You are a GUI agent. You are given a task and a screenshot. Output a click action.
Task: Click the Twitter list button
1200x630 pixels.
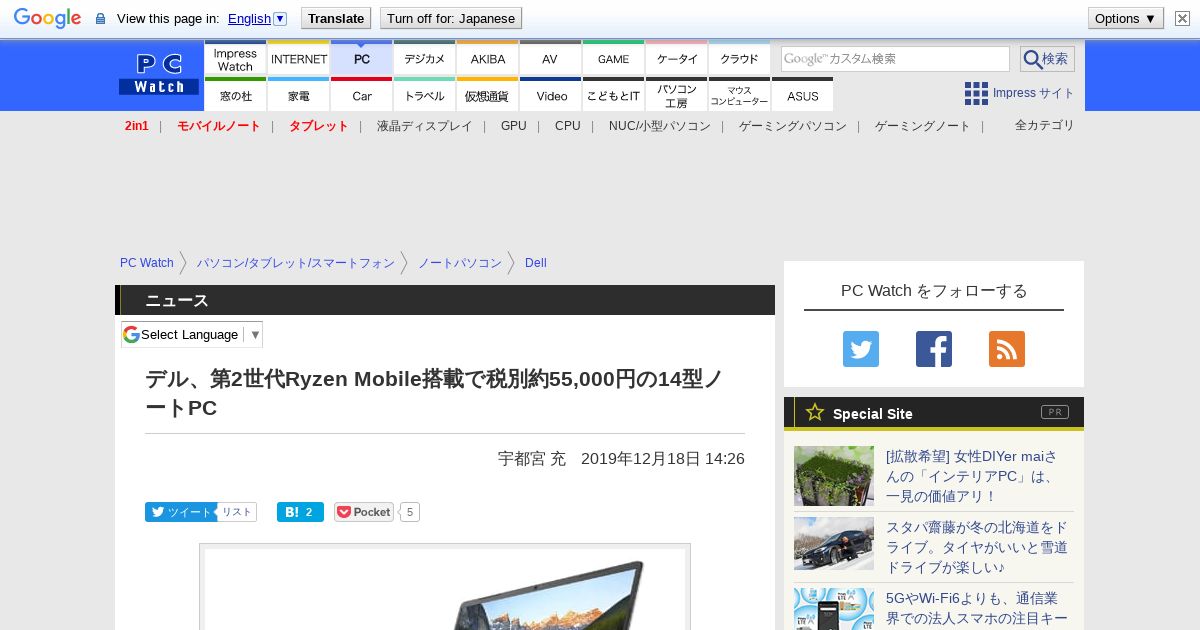pos(237,512)
